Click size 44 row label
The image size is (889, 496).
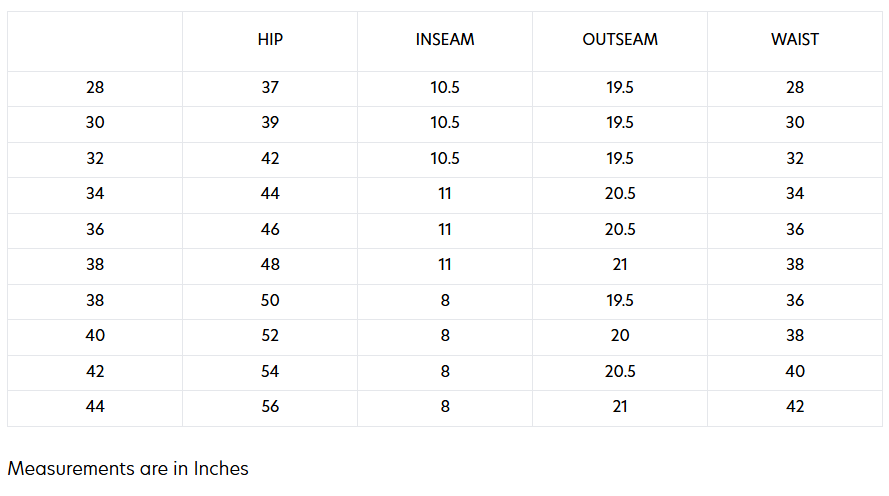point(95,407)
